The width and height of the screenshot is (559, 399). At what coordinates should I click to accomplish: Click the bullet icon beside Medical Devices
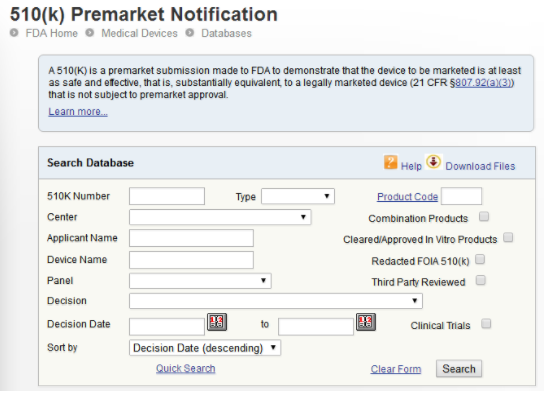[90, 33]
